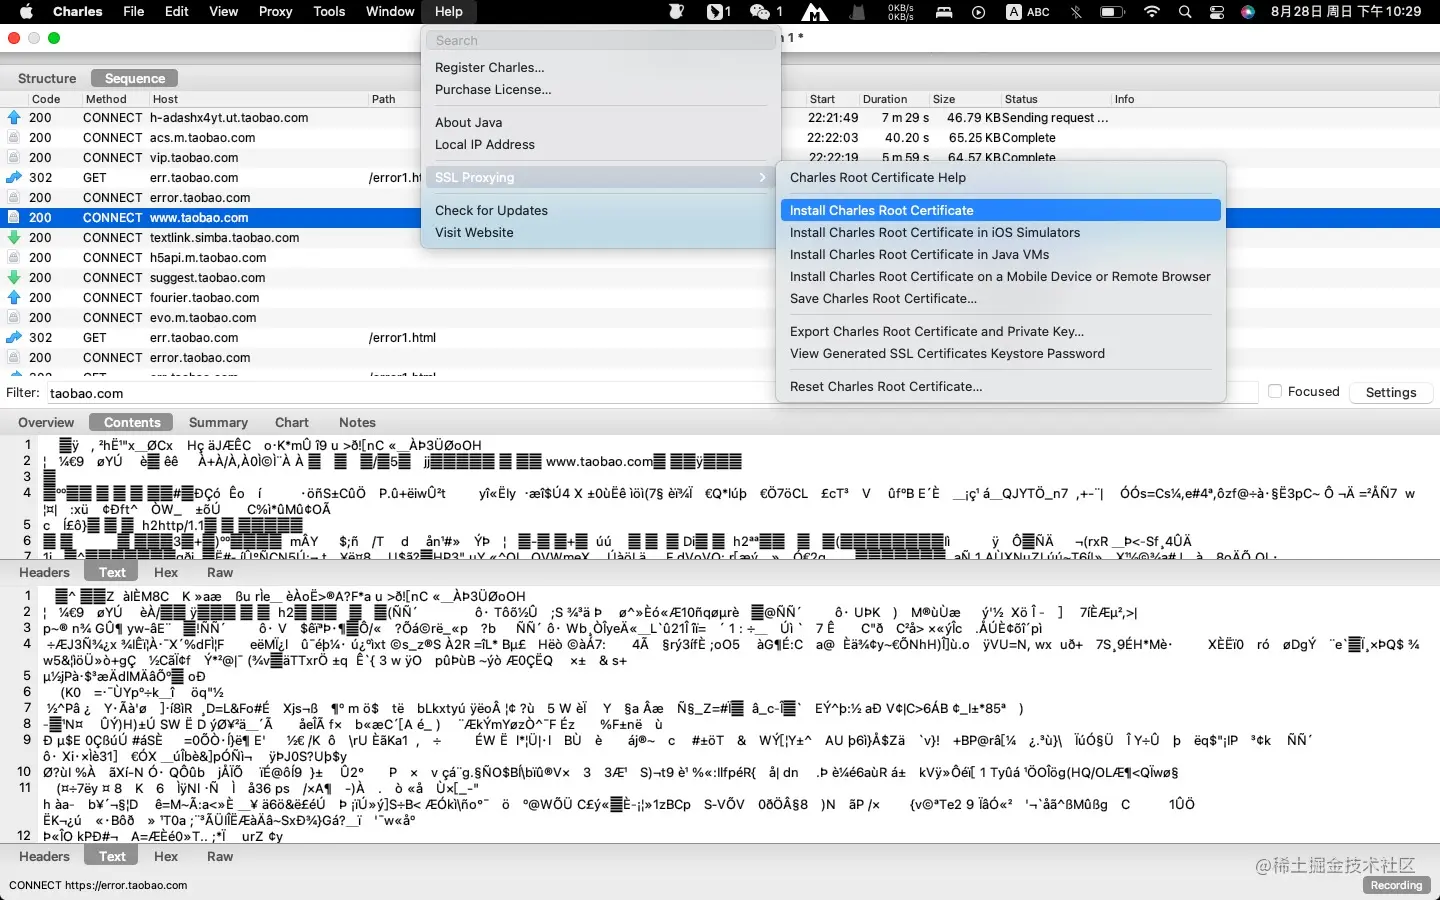Open the Wi-Fi status icon
The image size is (1440, 900).
[1152, 12]
